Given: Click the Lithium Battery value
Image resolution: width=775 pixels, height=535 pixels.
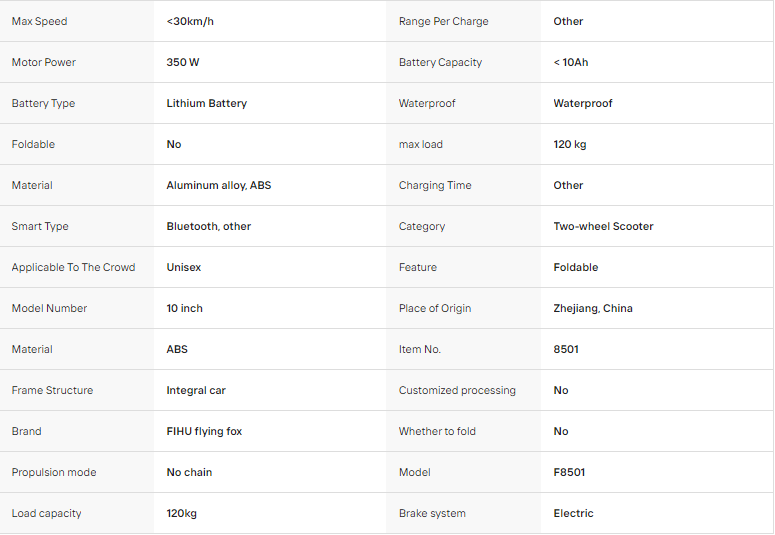Looking at the screenshot, I should 207,103.
